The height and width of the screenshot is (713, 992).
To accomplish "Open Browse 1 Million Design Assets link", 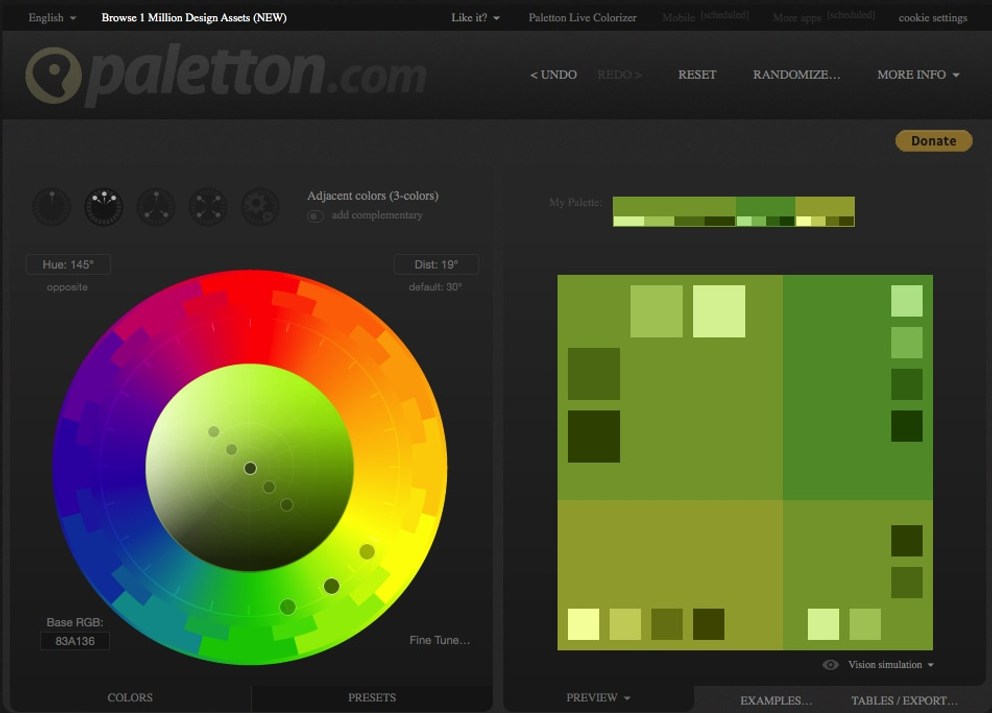I will (x=194, y=18).
